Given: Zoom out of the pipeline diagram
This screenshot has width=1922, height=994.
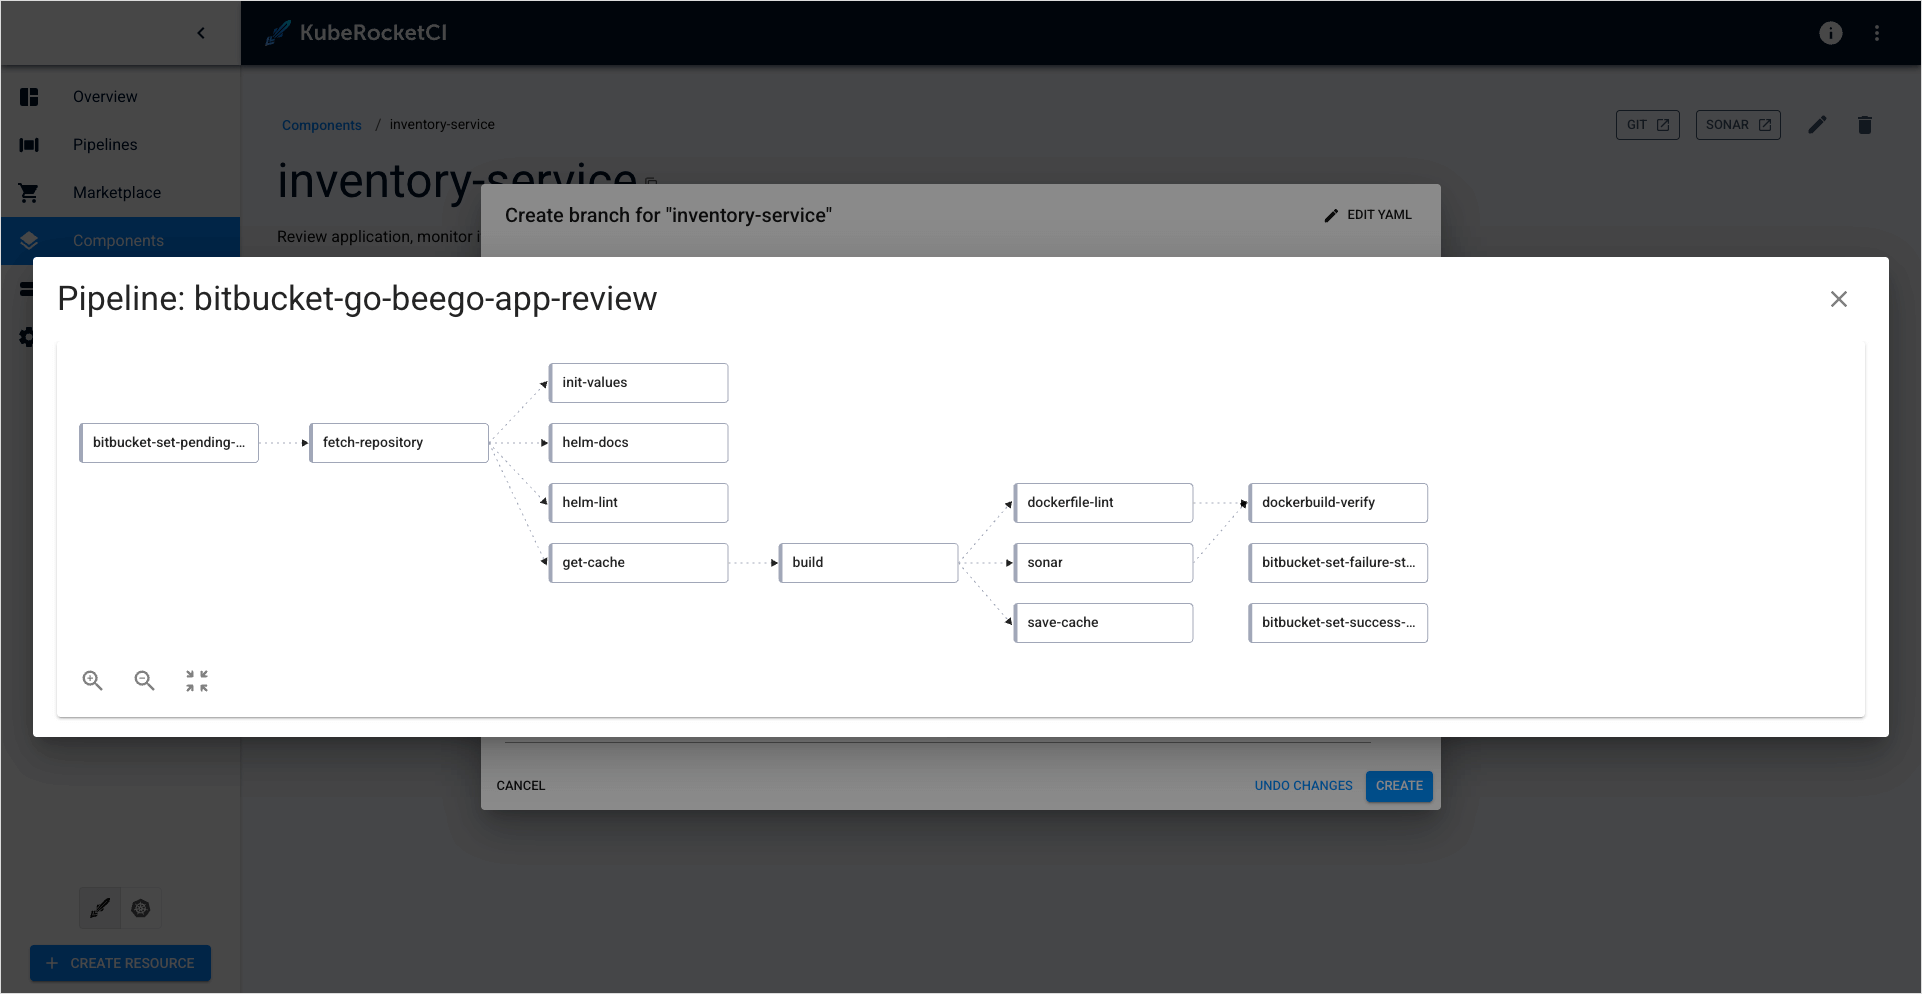Looking at the screenshot, I should [x=145, y=681].
